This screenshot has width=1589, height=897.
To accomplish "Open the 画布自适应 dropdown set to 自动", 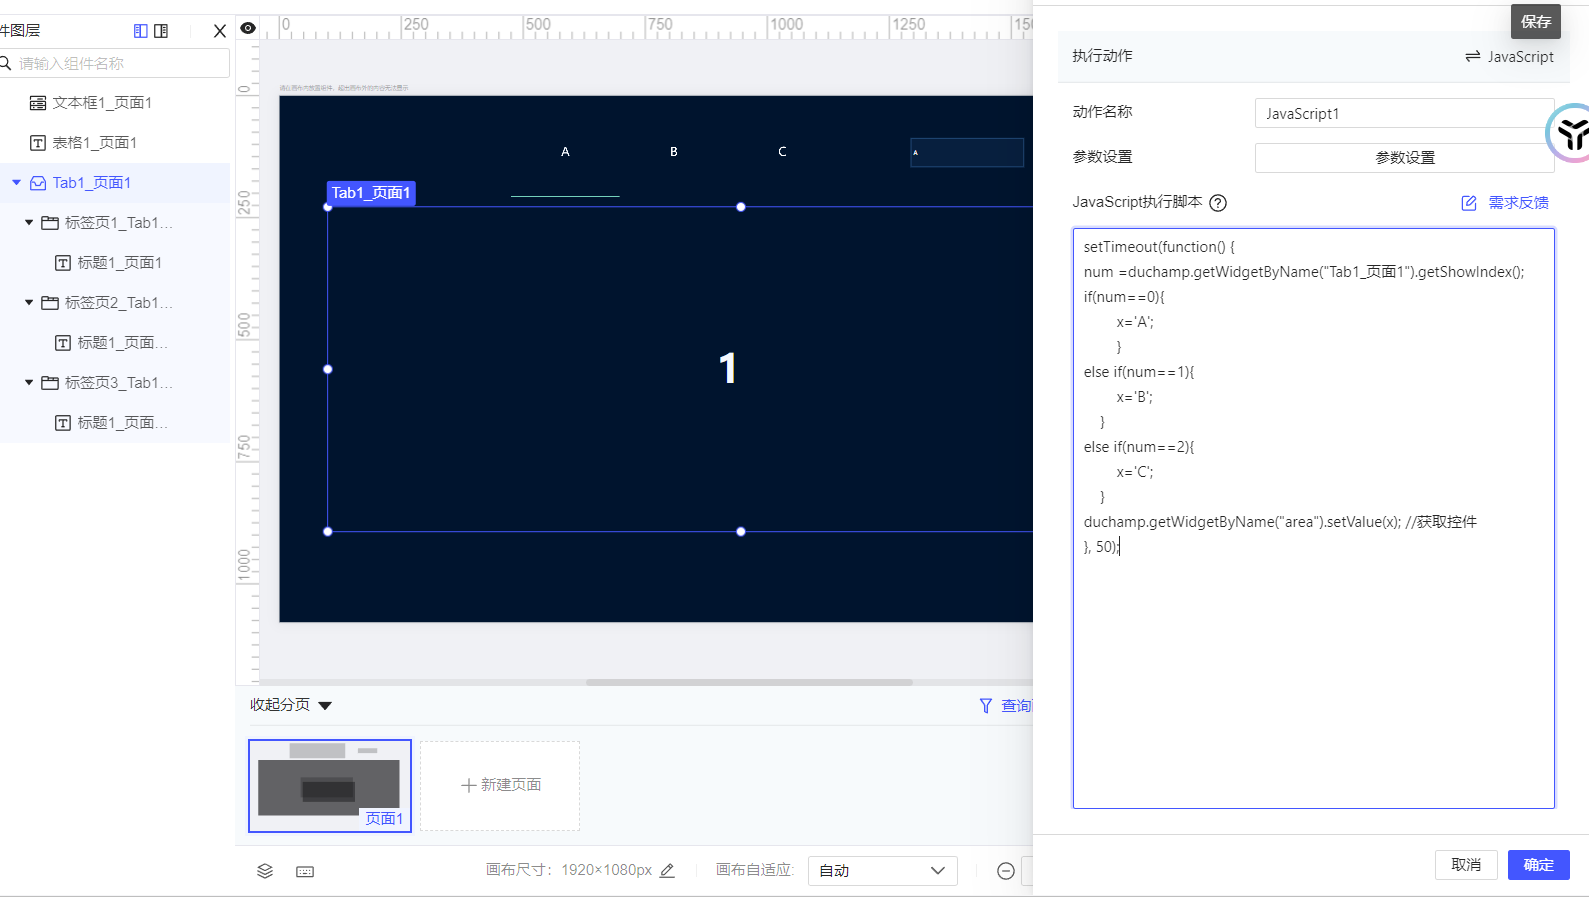I will (882, 871).
